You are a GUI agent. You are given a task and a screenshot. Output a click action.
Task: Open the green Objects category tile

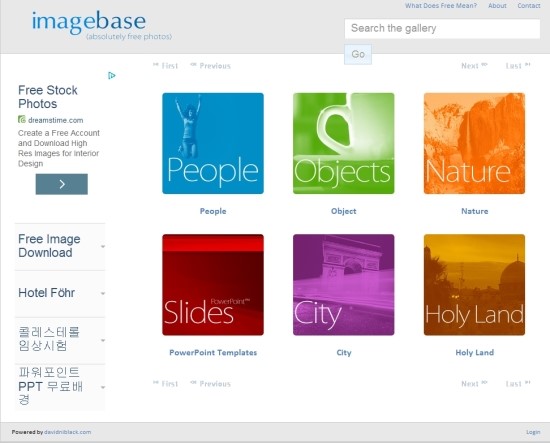pyautogui.click(x=344, y=143)
